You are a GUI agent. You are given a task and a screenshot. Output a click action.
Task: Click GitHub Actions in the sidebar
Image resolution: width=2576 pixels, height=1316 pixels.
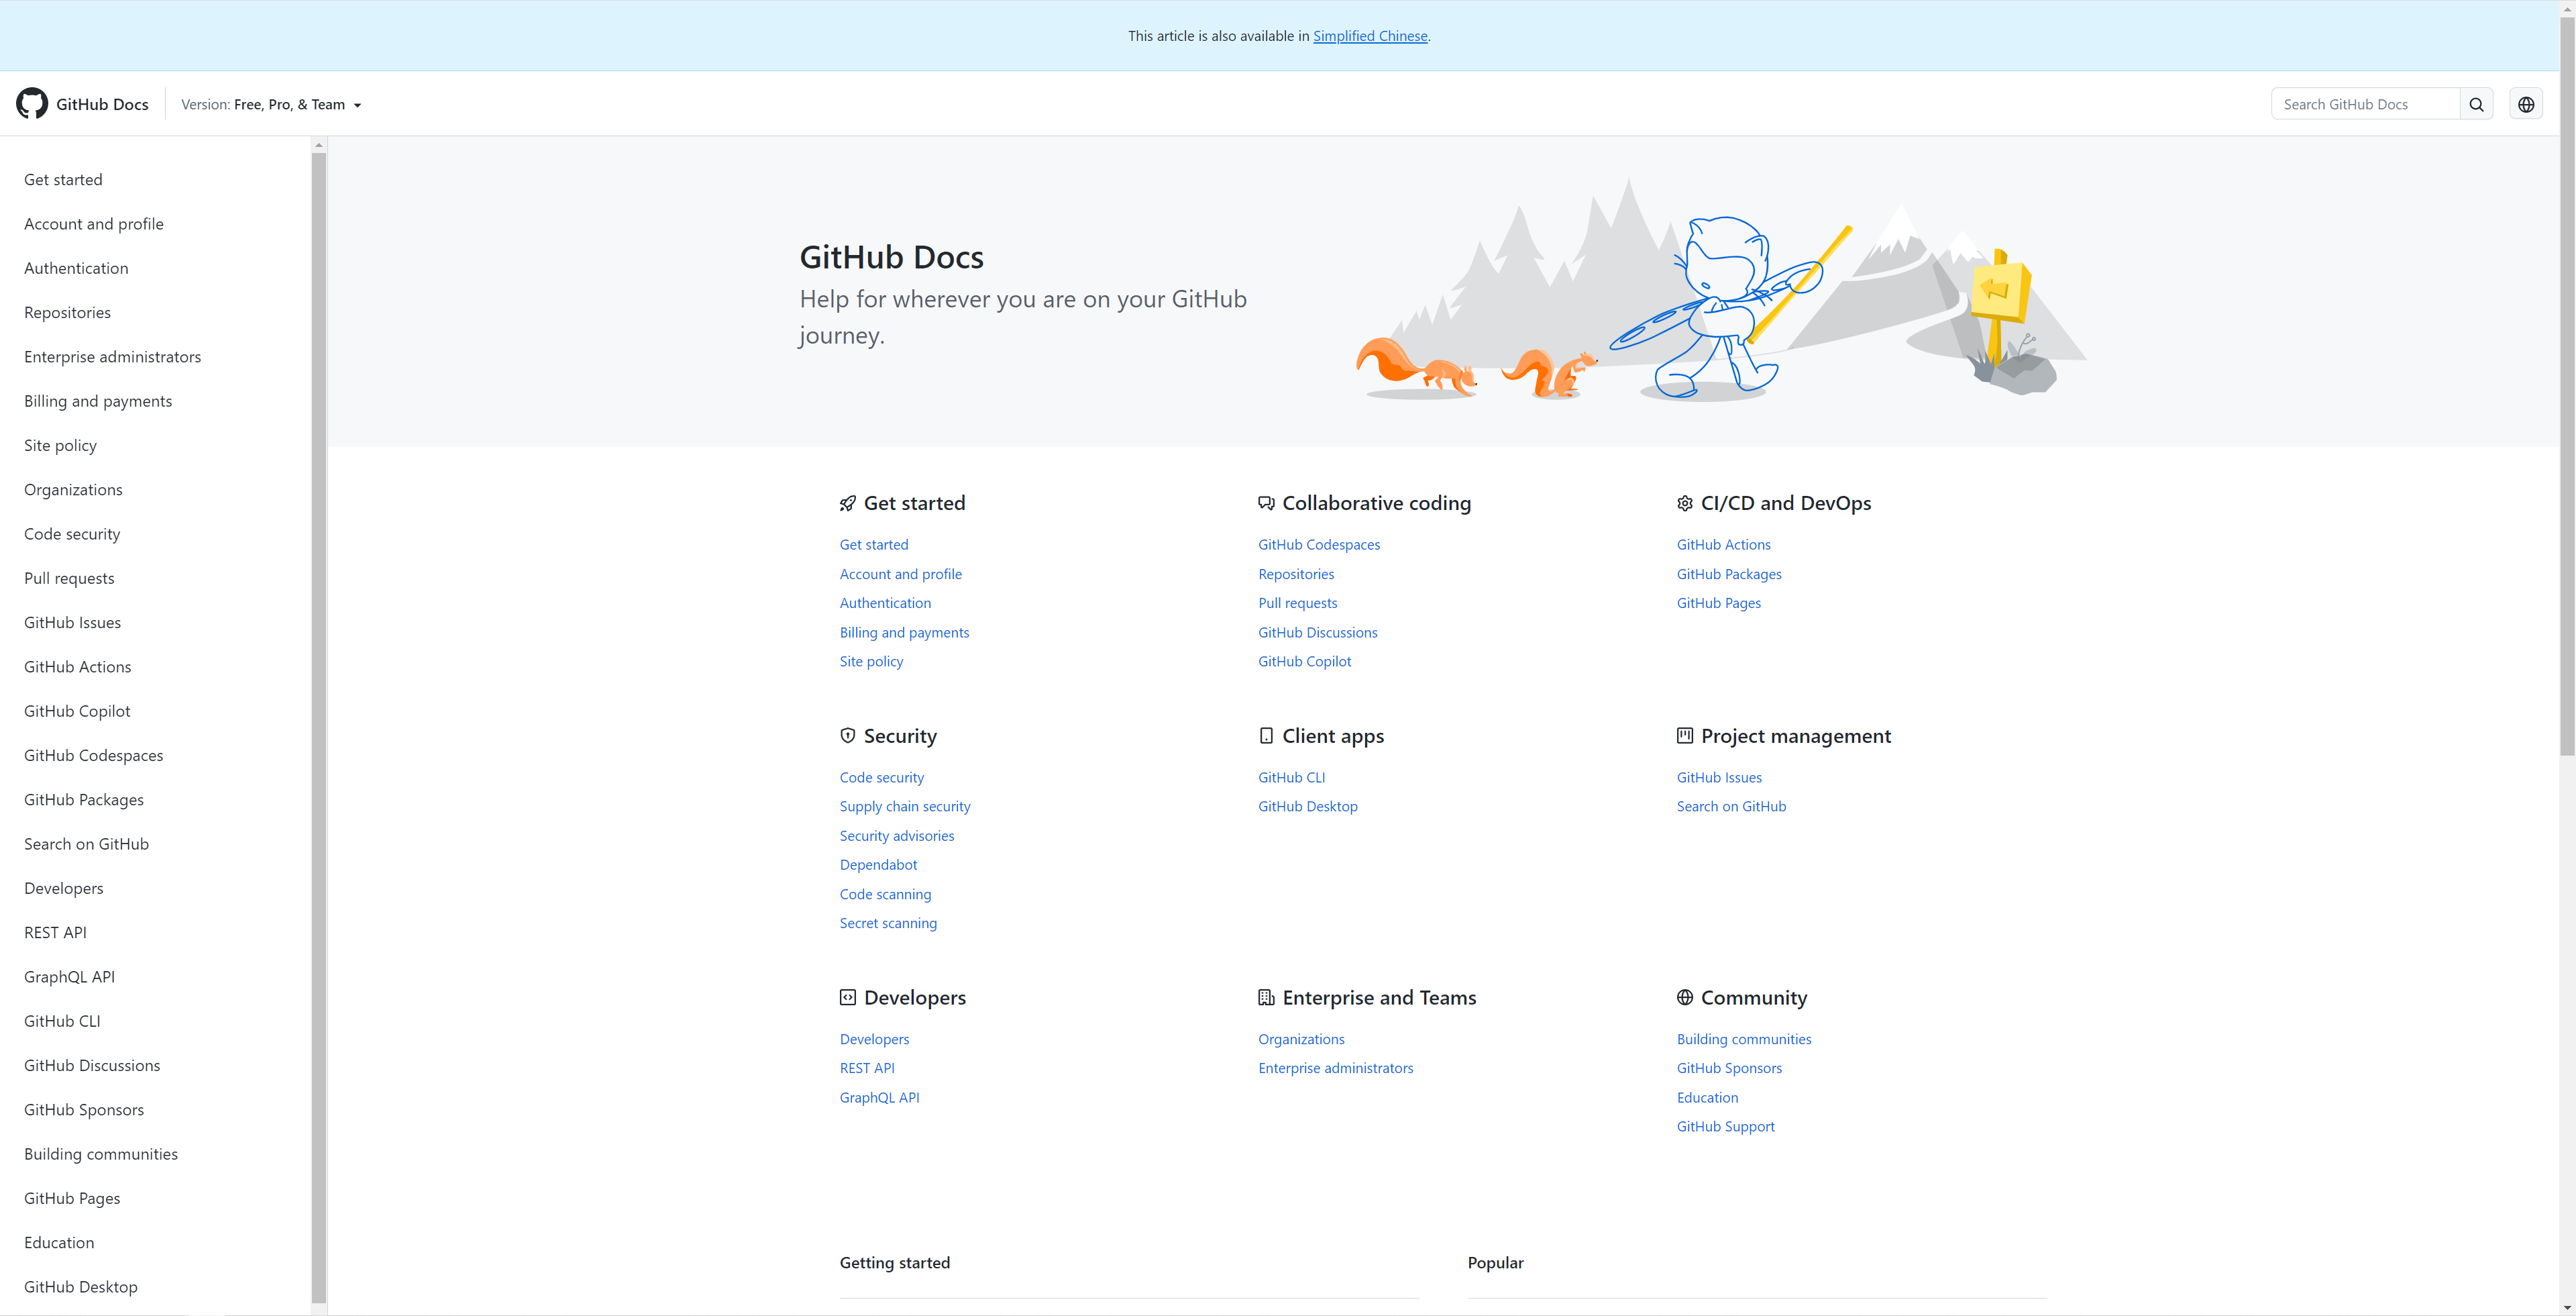click(x=77, y=666)
